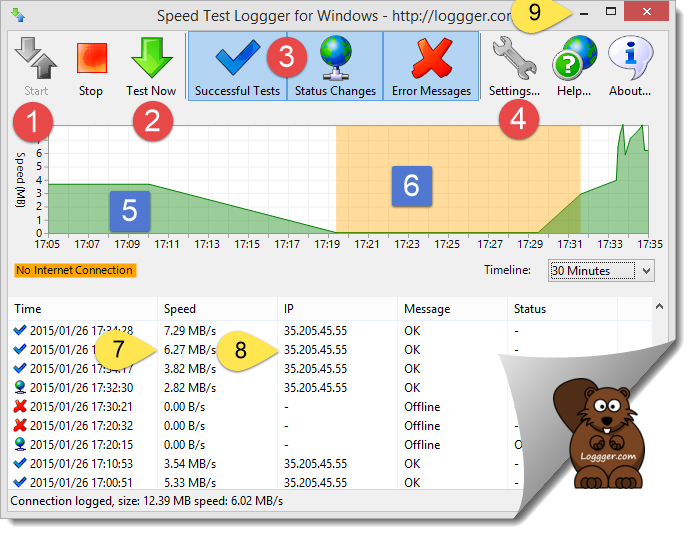The image size is (691, 534).
Task: Select the row timed 2015/01/26 17:00:51
Action: click(x=264, y=482)
